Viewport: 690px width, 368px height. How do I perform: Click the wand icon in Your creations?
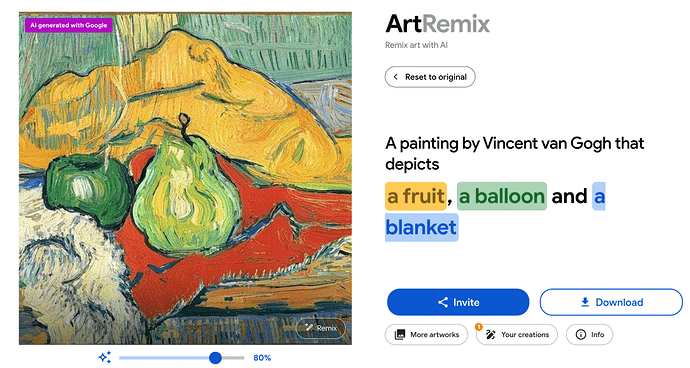[490, 335]
